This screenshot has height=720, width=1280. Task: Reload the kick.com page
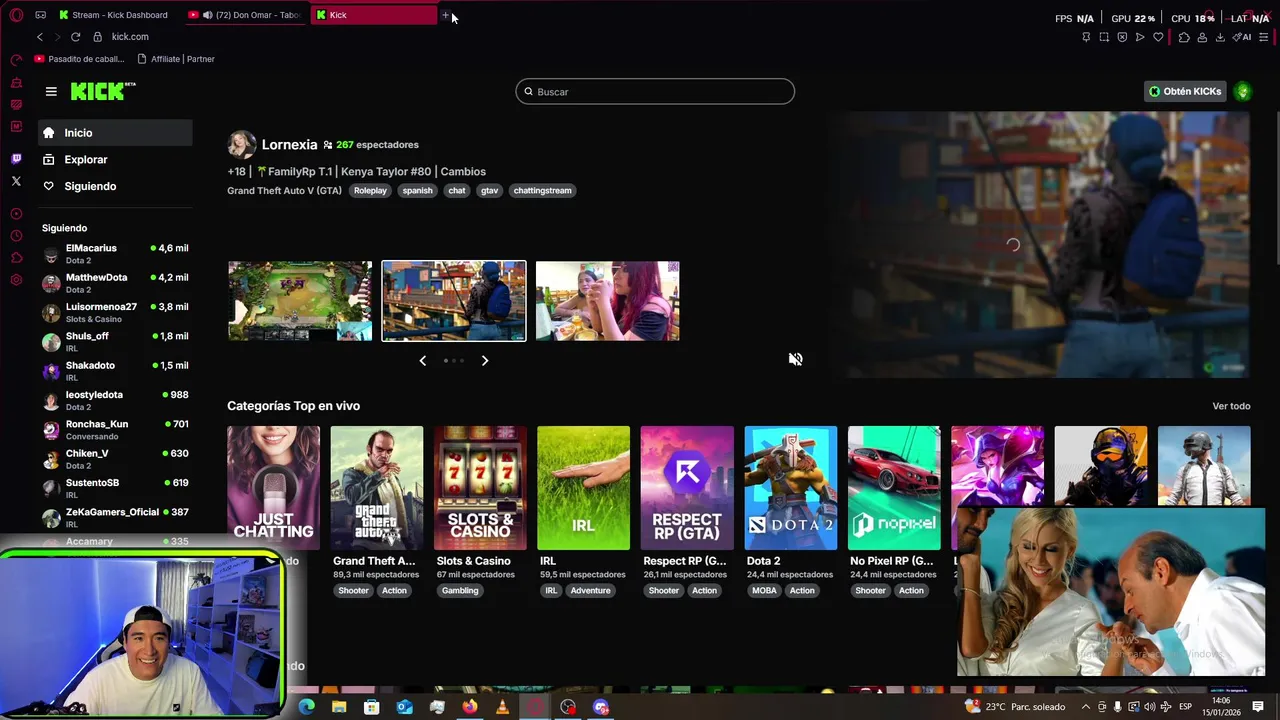point(75,37)
